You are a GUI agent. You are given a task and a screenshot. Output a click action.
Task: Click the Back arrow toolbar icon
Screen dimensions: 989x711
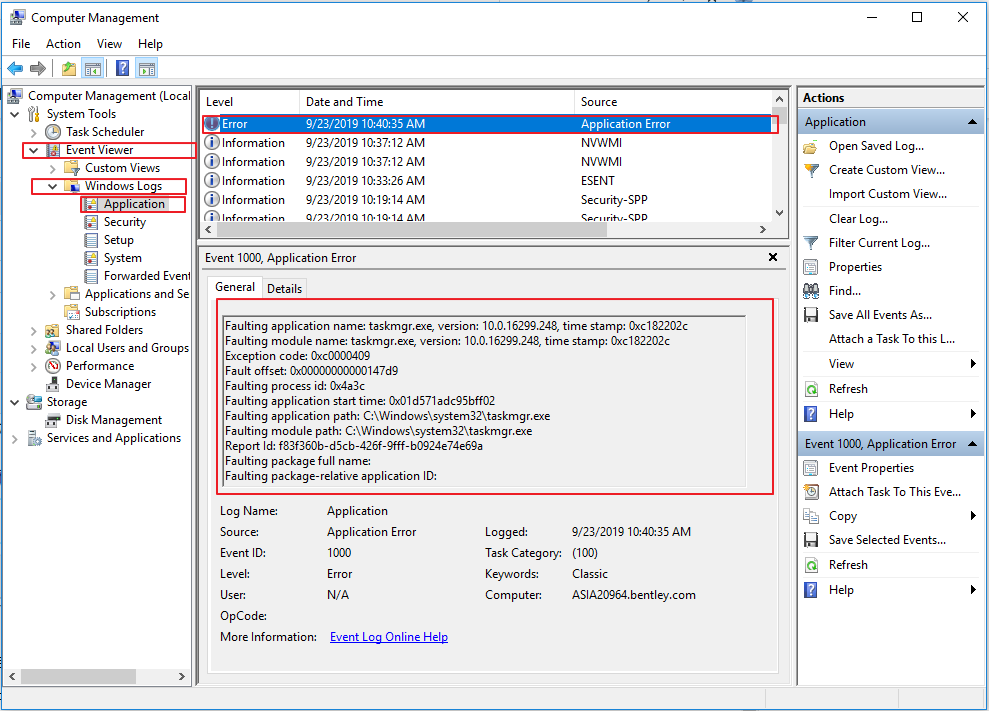click(15, 69)
